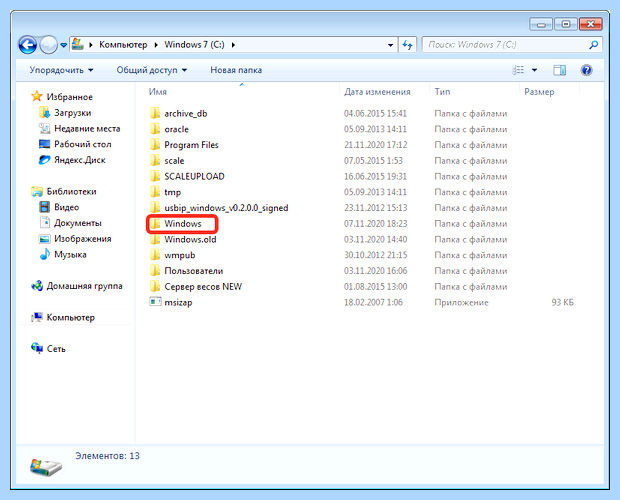Sort by Дата изменения column header
Image resolution: width=620 pixels, height=500 pixels.
tap(377, 92)
